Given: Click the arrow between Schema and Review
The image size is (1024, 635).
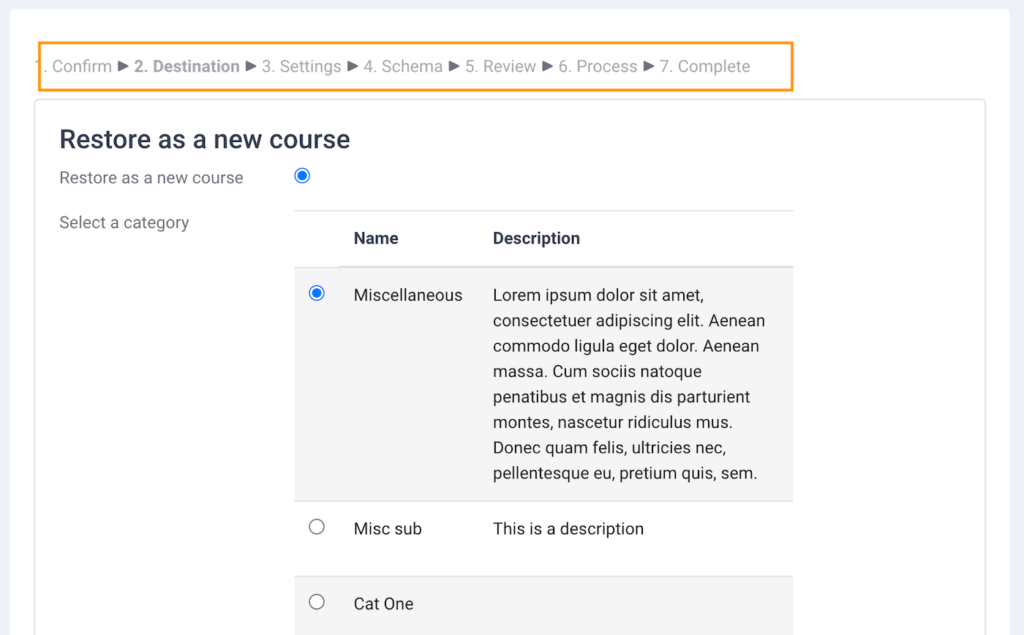Looking at the screenshot, I should (x=454, y=66).
